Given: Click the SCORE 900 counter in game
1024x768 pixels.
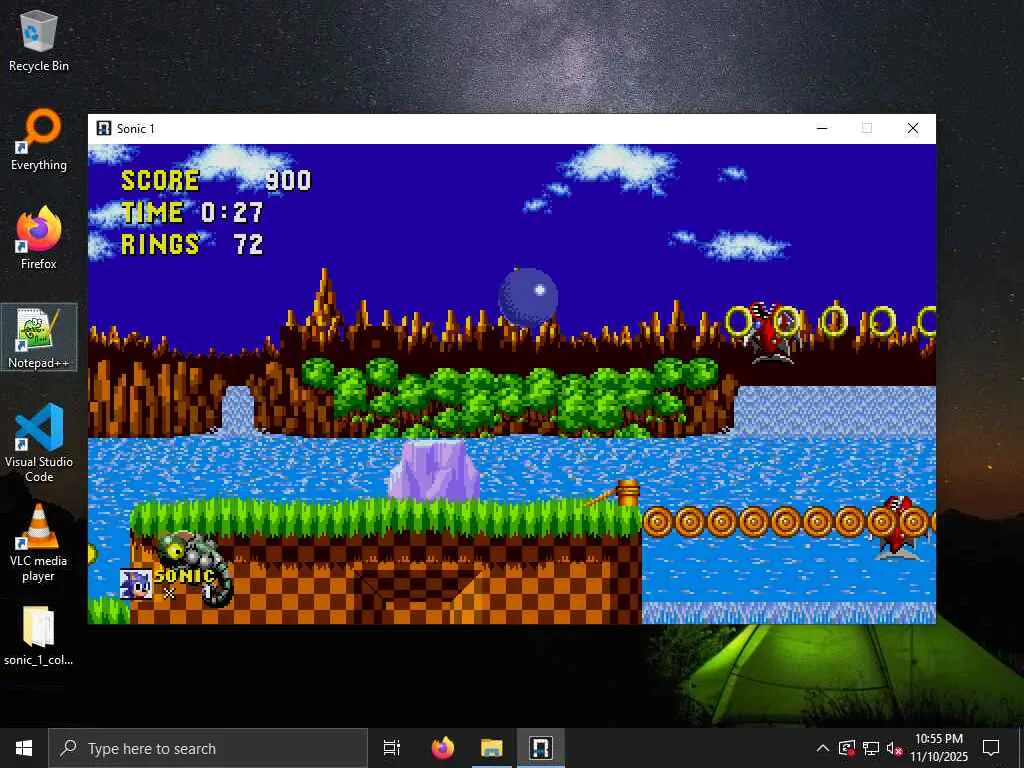Looking at the screenshot, I should pyautogui.click(x=216, y=180).
